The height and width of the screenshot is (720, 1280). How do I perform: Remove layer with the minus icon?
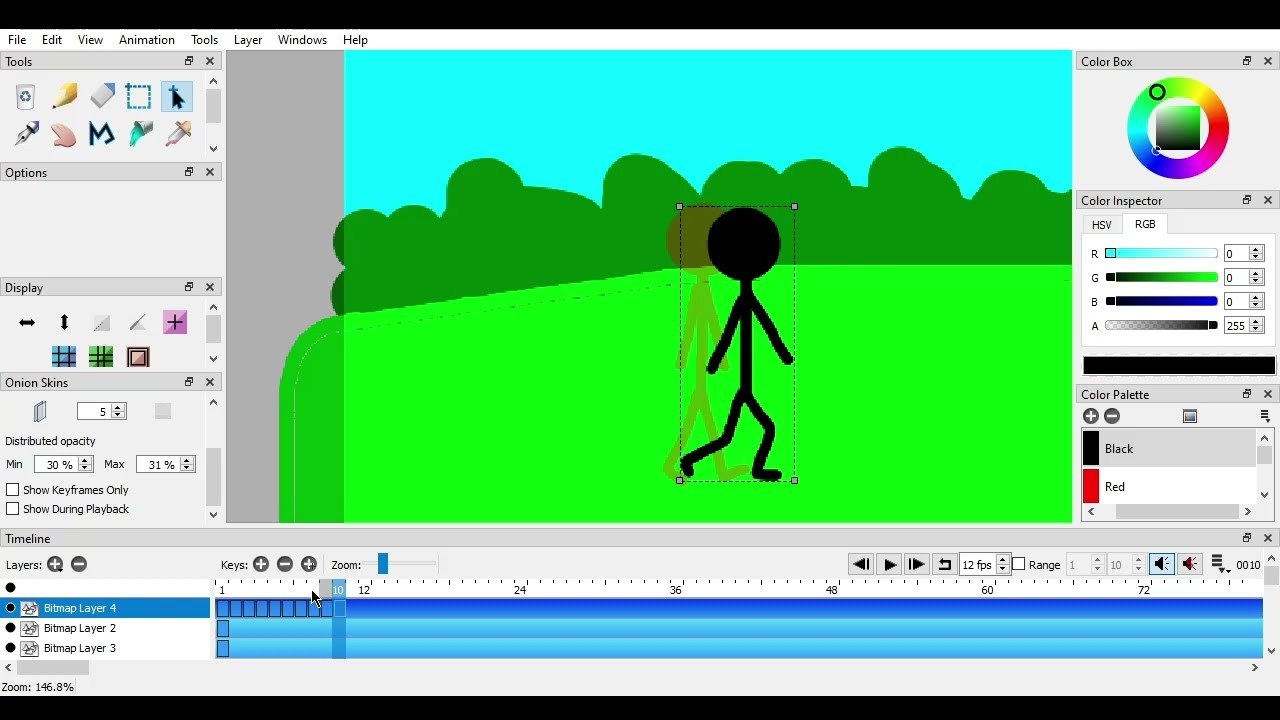click(79, 565)
